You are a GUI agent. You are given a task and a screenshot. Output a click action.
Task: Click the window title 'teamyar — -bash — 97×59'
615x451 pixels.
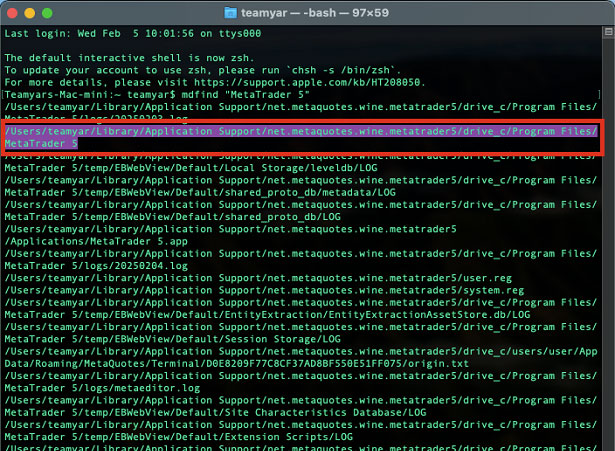(x=315, y=13)
